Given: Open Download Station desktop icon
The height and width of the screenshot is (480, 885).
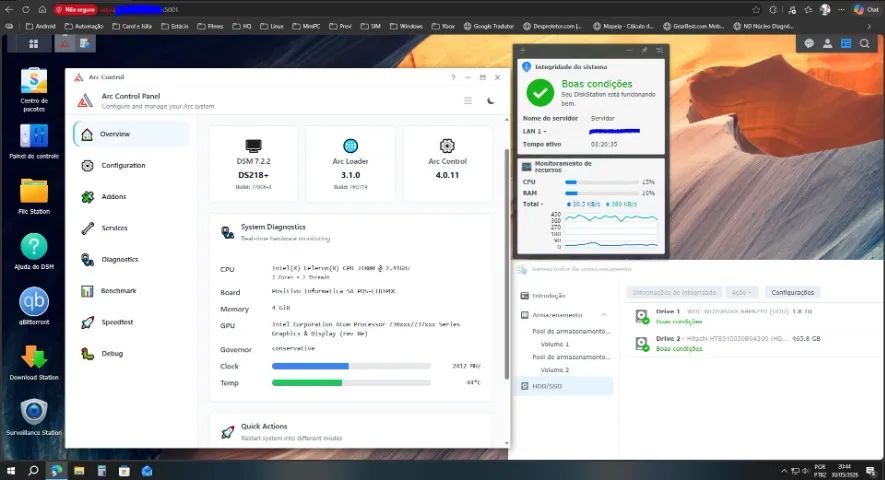Looking at the screenshot, I should click(34, 362).
